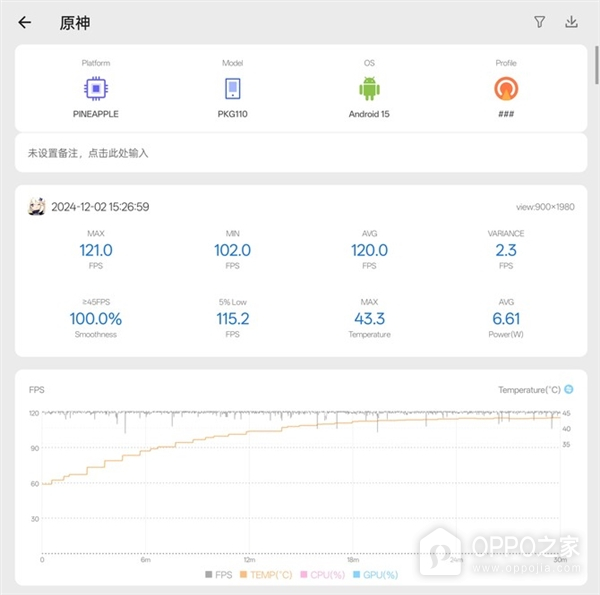Image resolution: width=600 pixels, height=595 pixels.
Task: Tap the note field to enter remarks
Action: click(x=301, y=153)
